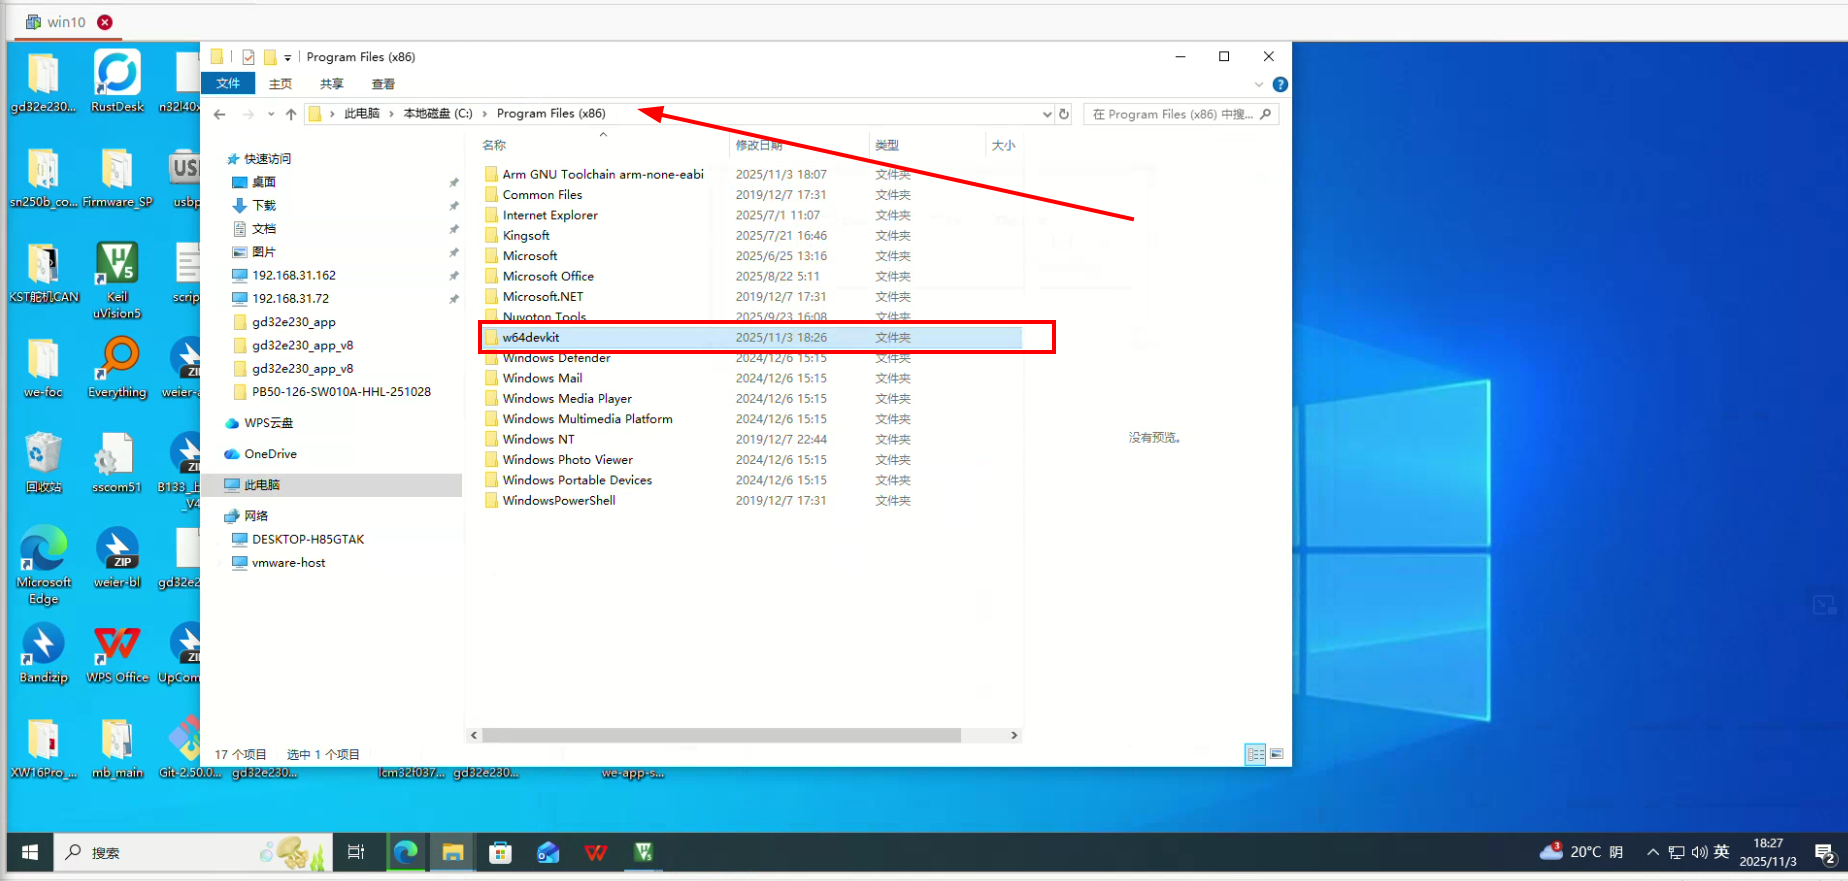This screenshot has width=1848, height=881.
Task: Open the 文件 menu tab
Action: [x=228, y=84]
